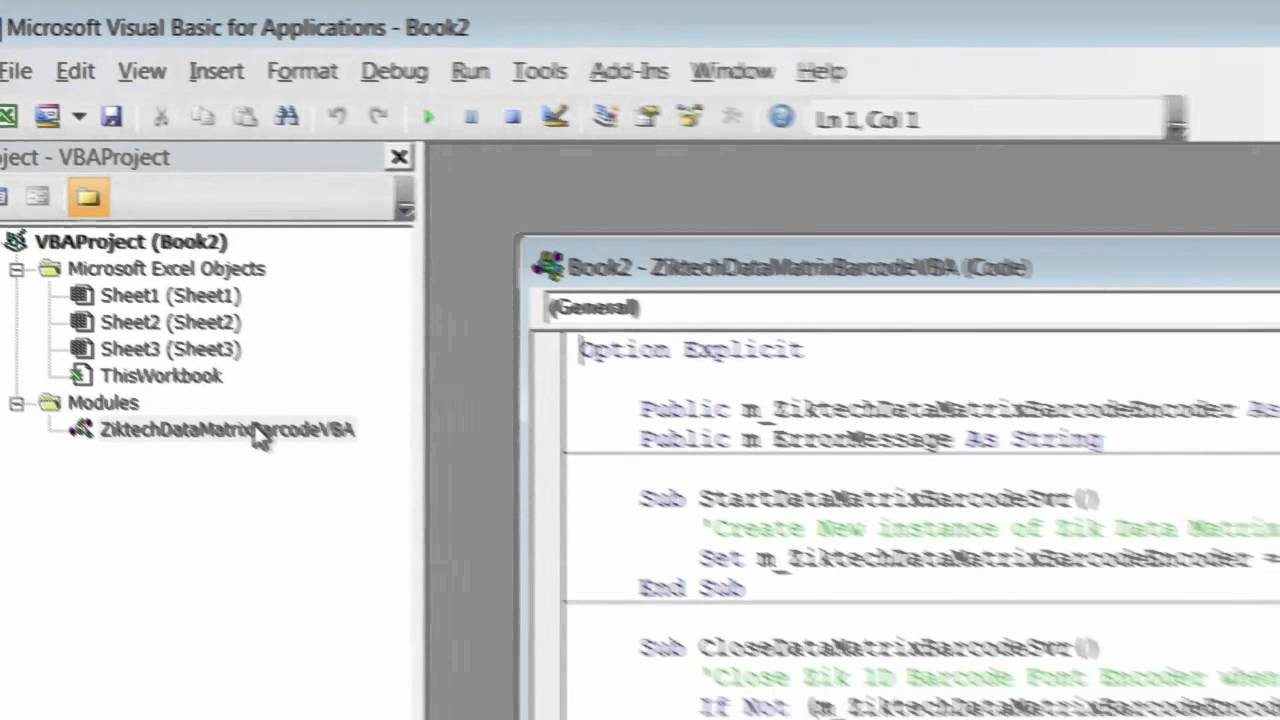This screenshot has width=1280, height=720.
Task: Click the 'Create New instance comment line
Action: point(988,529)
